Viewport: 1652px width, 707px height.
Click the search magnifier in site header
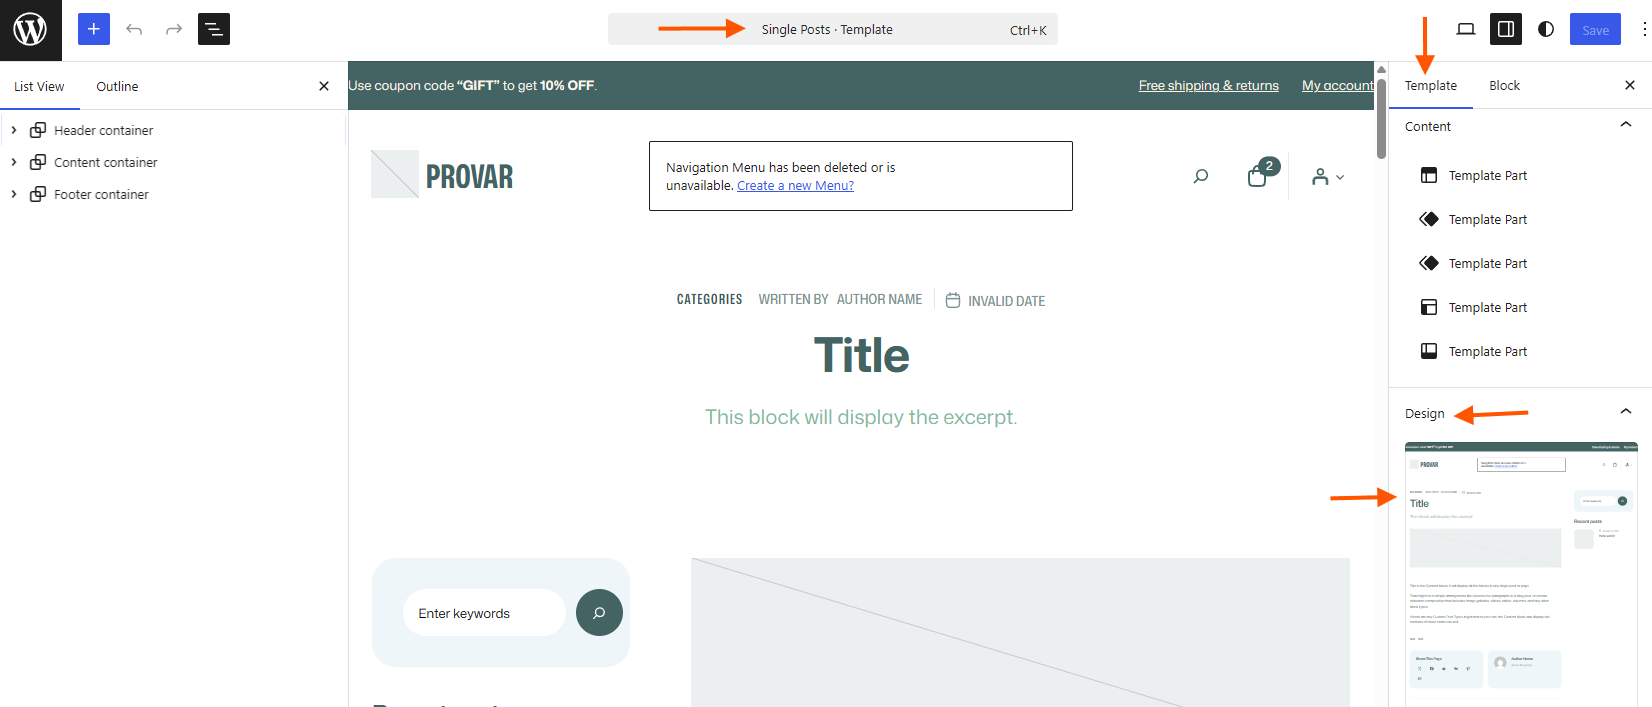[x=1201, y=177]
